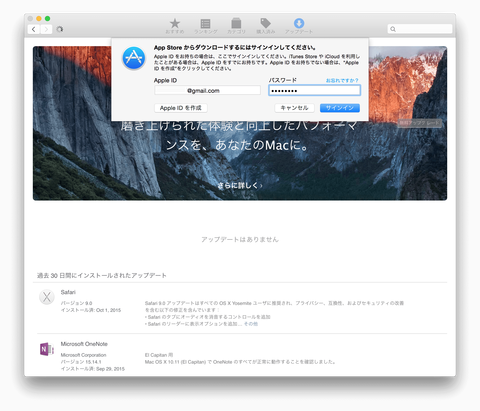Open the アップデート (Updates) tab
Image resolution: width=480 pixels, height=411 pixels.
click(x=299, y=26)
